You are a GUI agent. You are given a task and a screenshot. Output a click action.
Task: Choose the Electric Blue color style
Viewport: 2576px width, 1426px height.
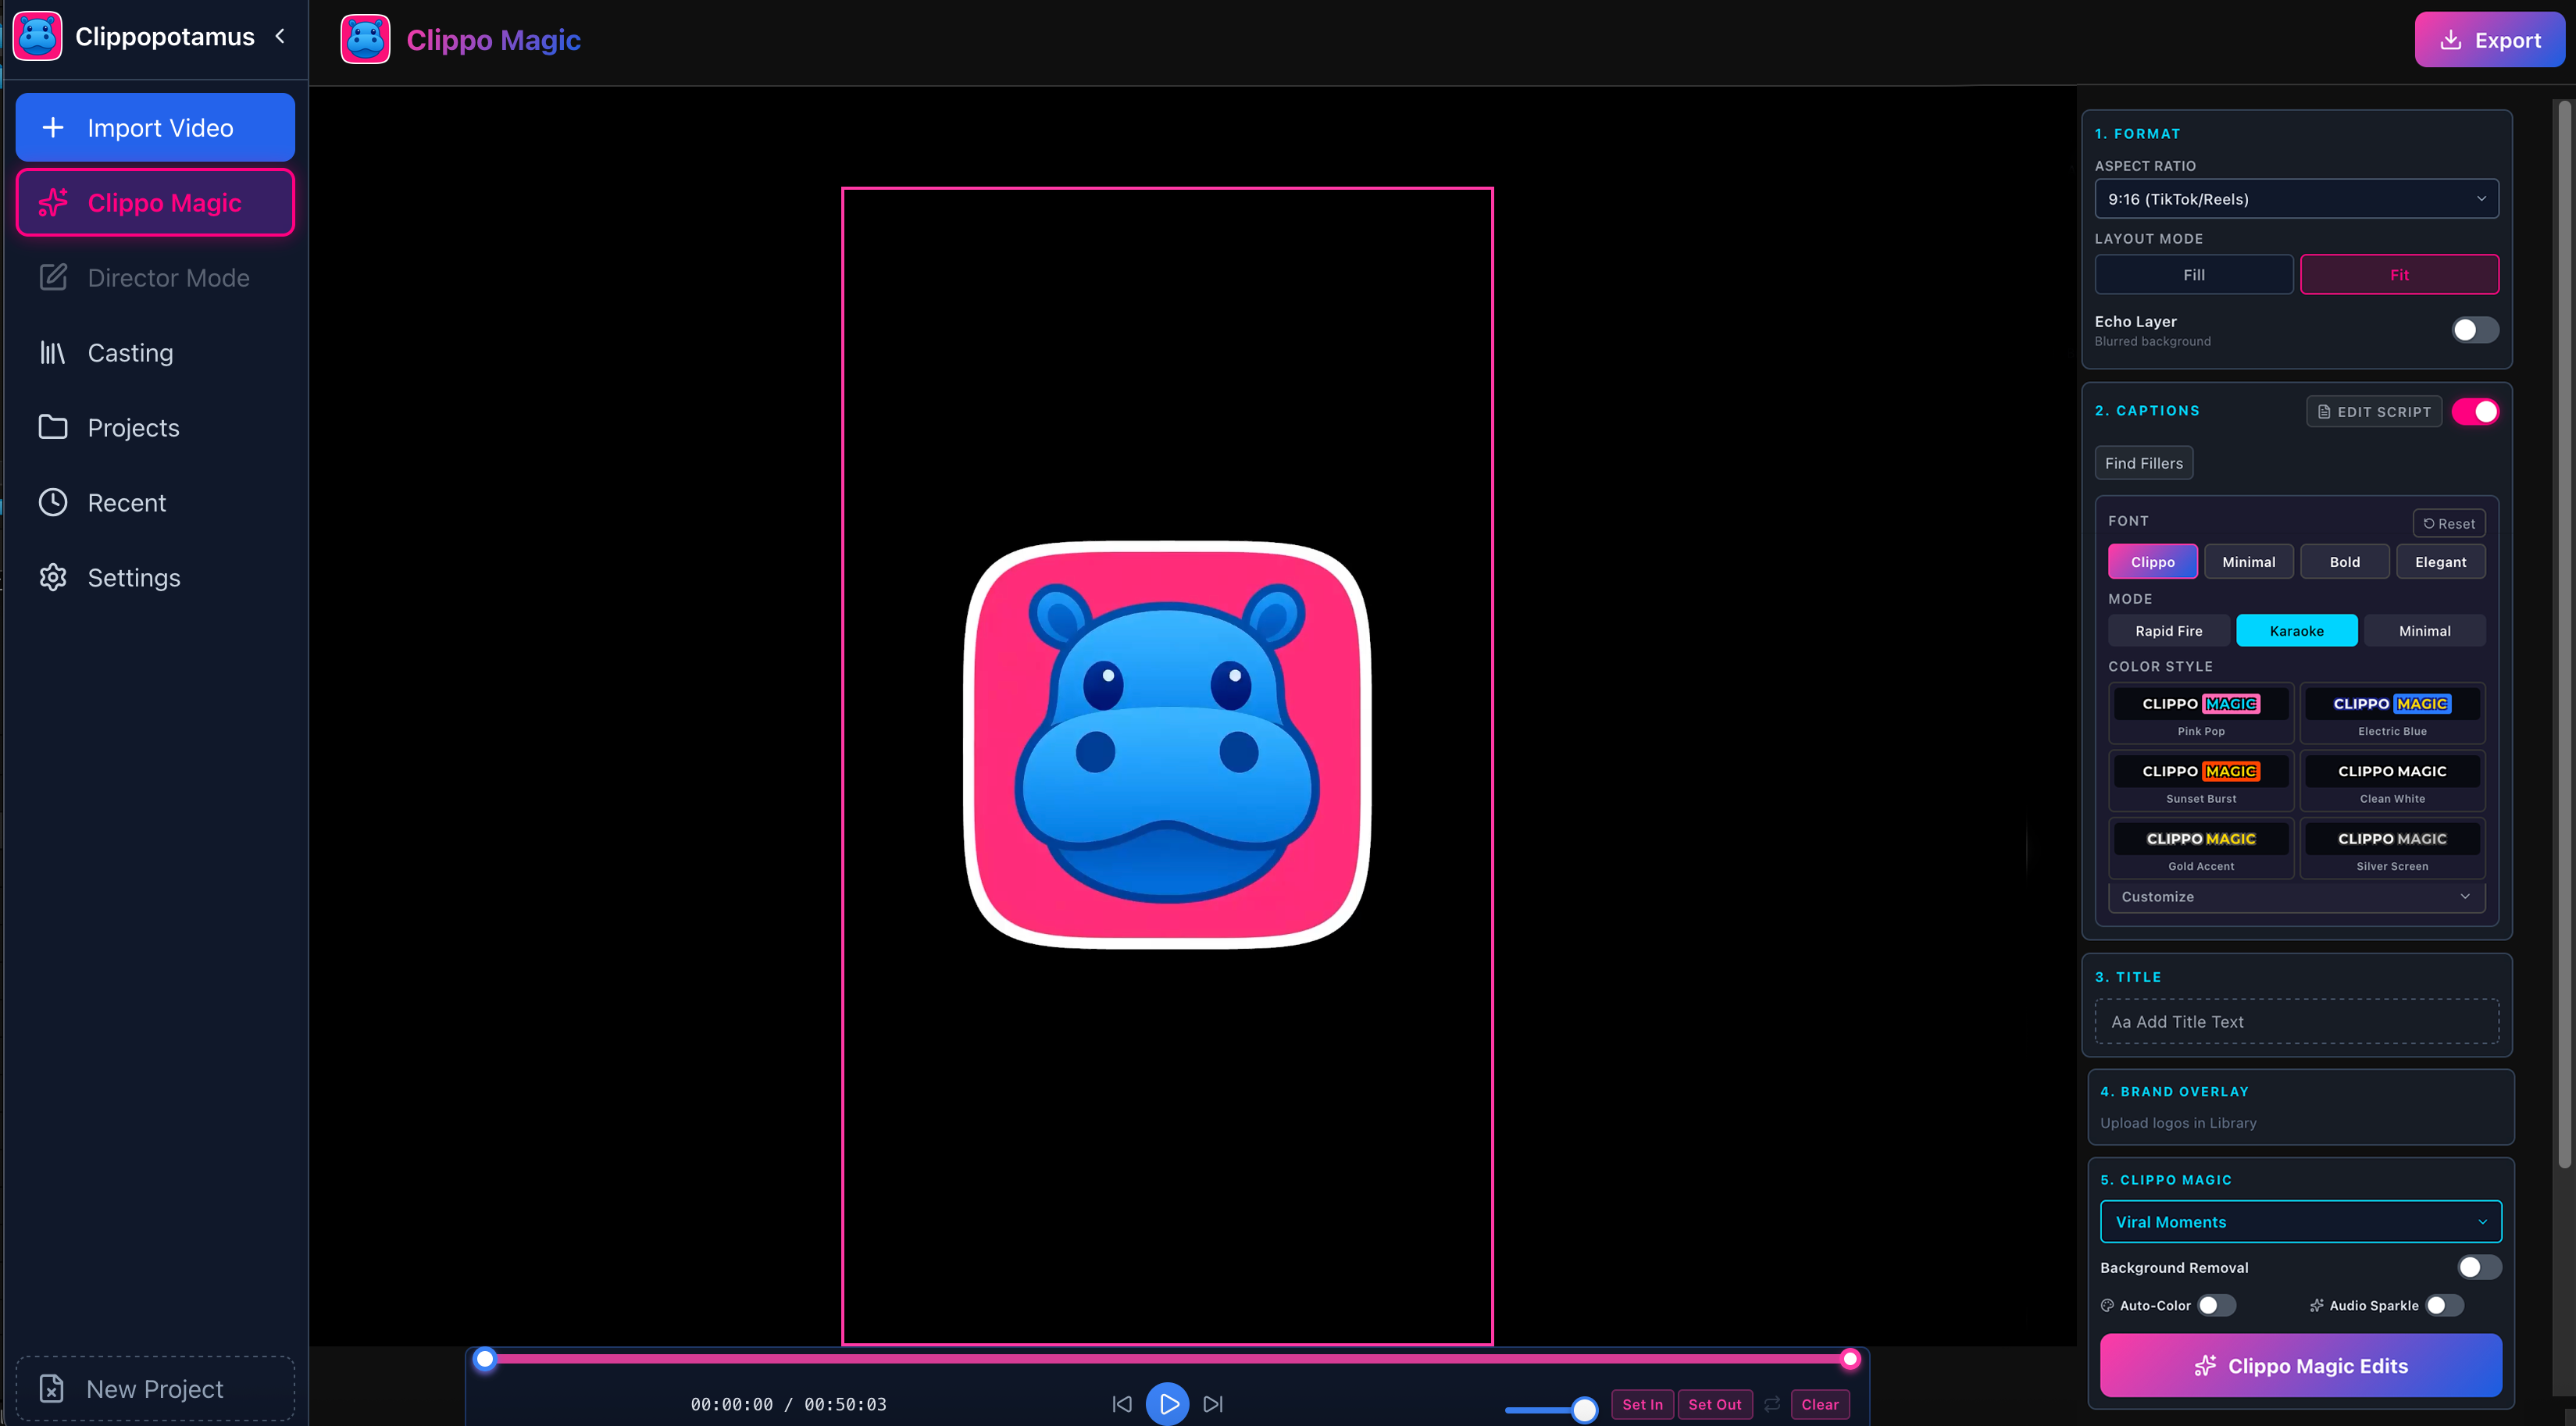(x=2392, y=713)
